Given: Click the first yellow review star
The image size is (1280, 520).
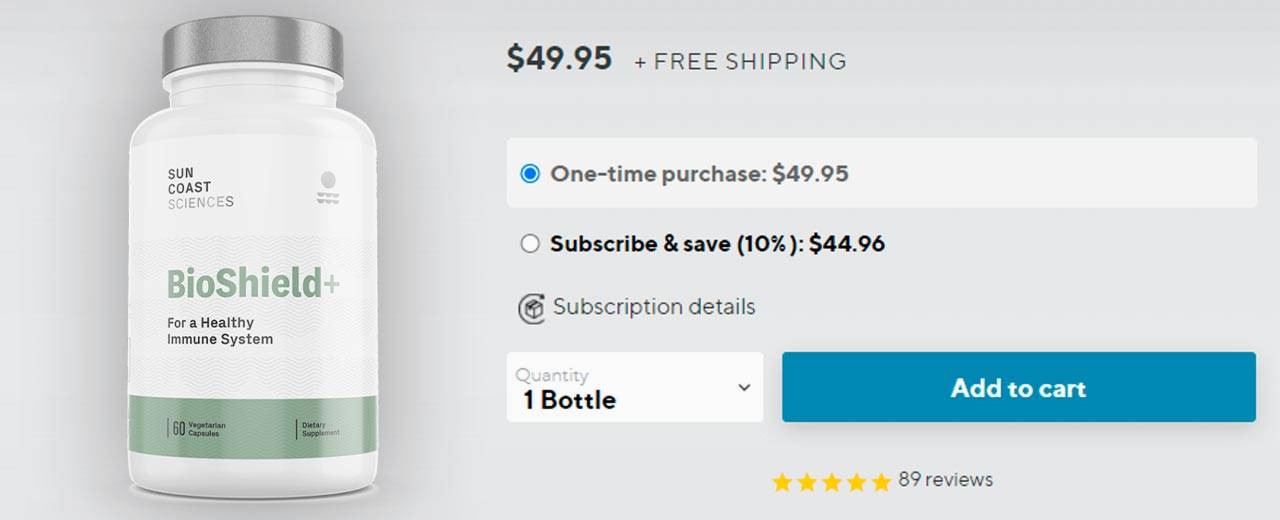Looking at the screenshot, I should (782, 482).
